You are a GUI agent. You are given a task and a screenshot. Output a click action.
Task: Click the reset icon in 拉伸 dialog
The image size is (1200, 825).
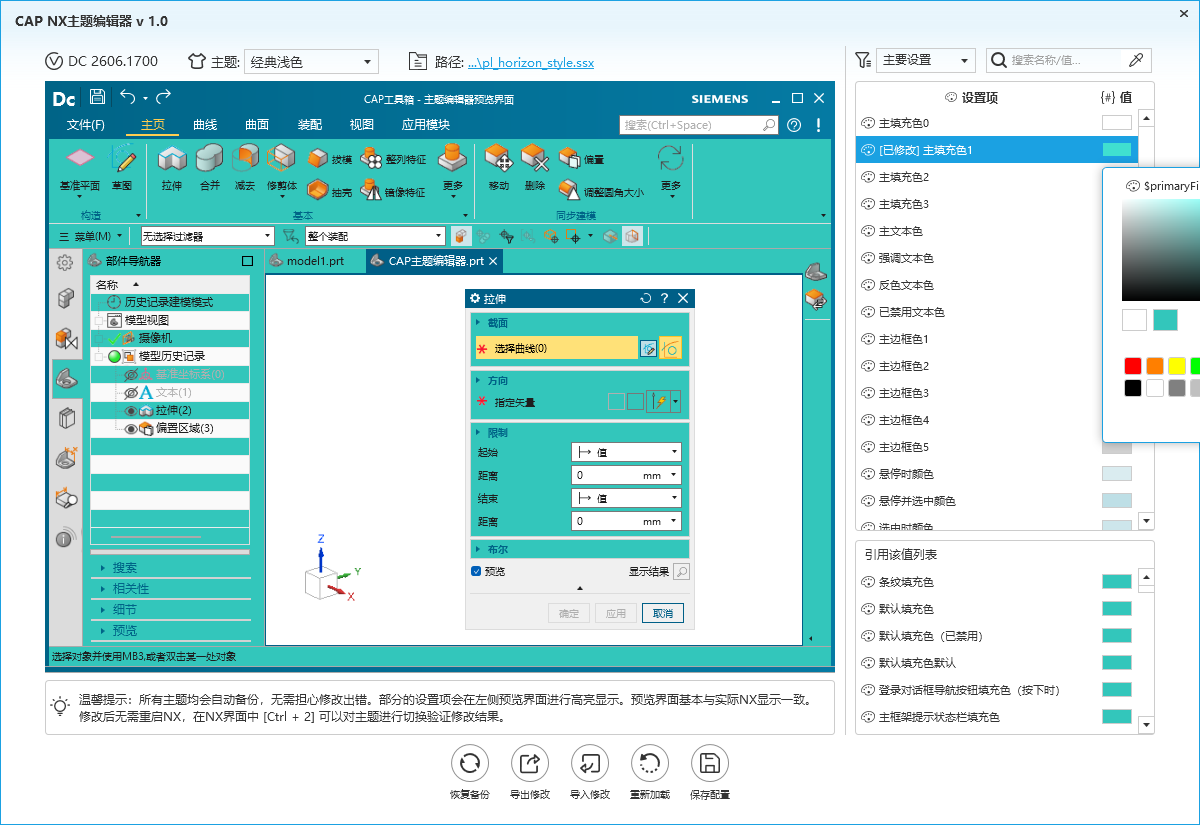pyautogui.click(x=646, y=298)
